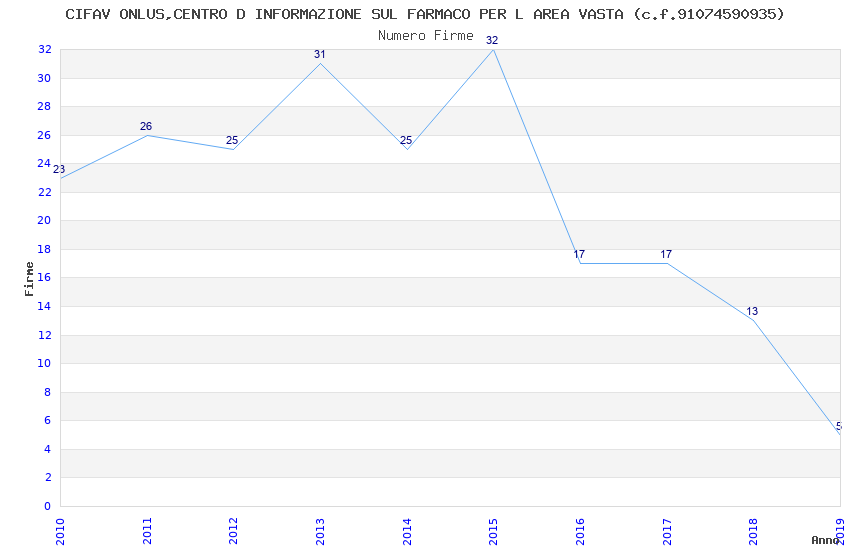
Task: Click the y-axis tick value 26
Action: [44, 135]
